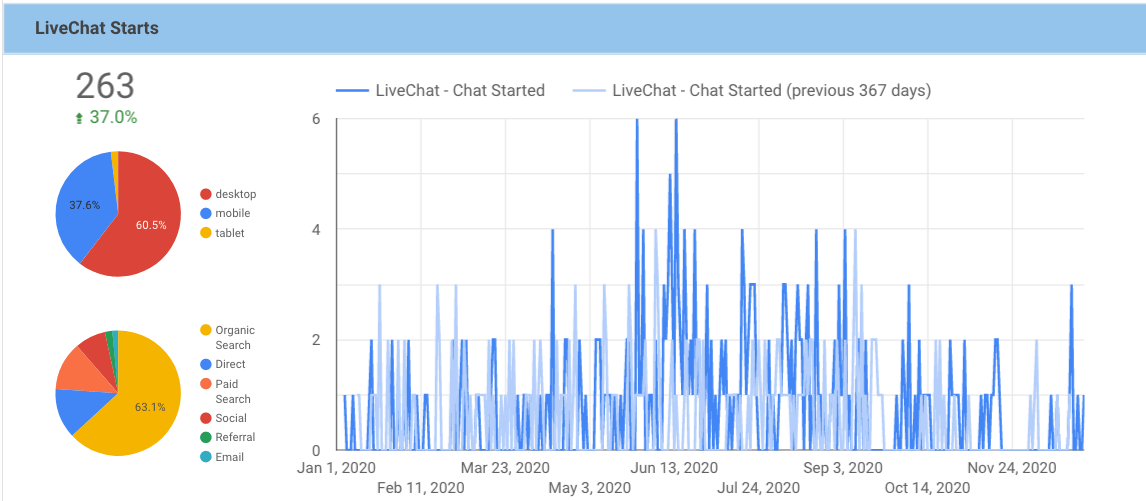Click the Paid Search legend dot

click(205, 384)
